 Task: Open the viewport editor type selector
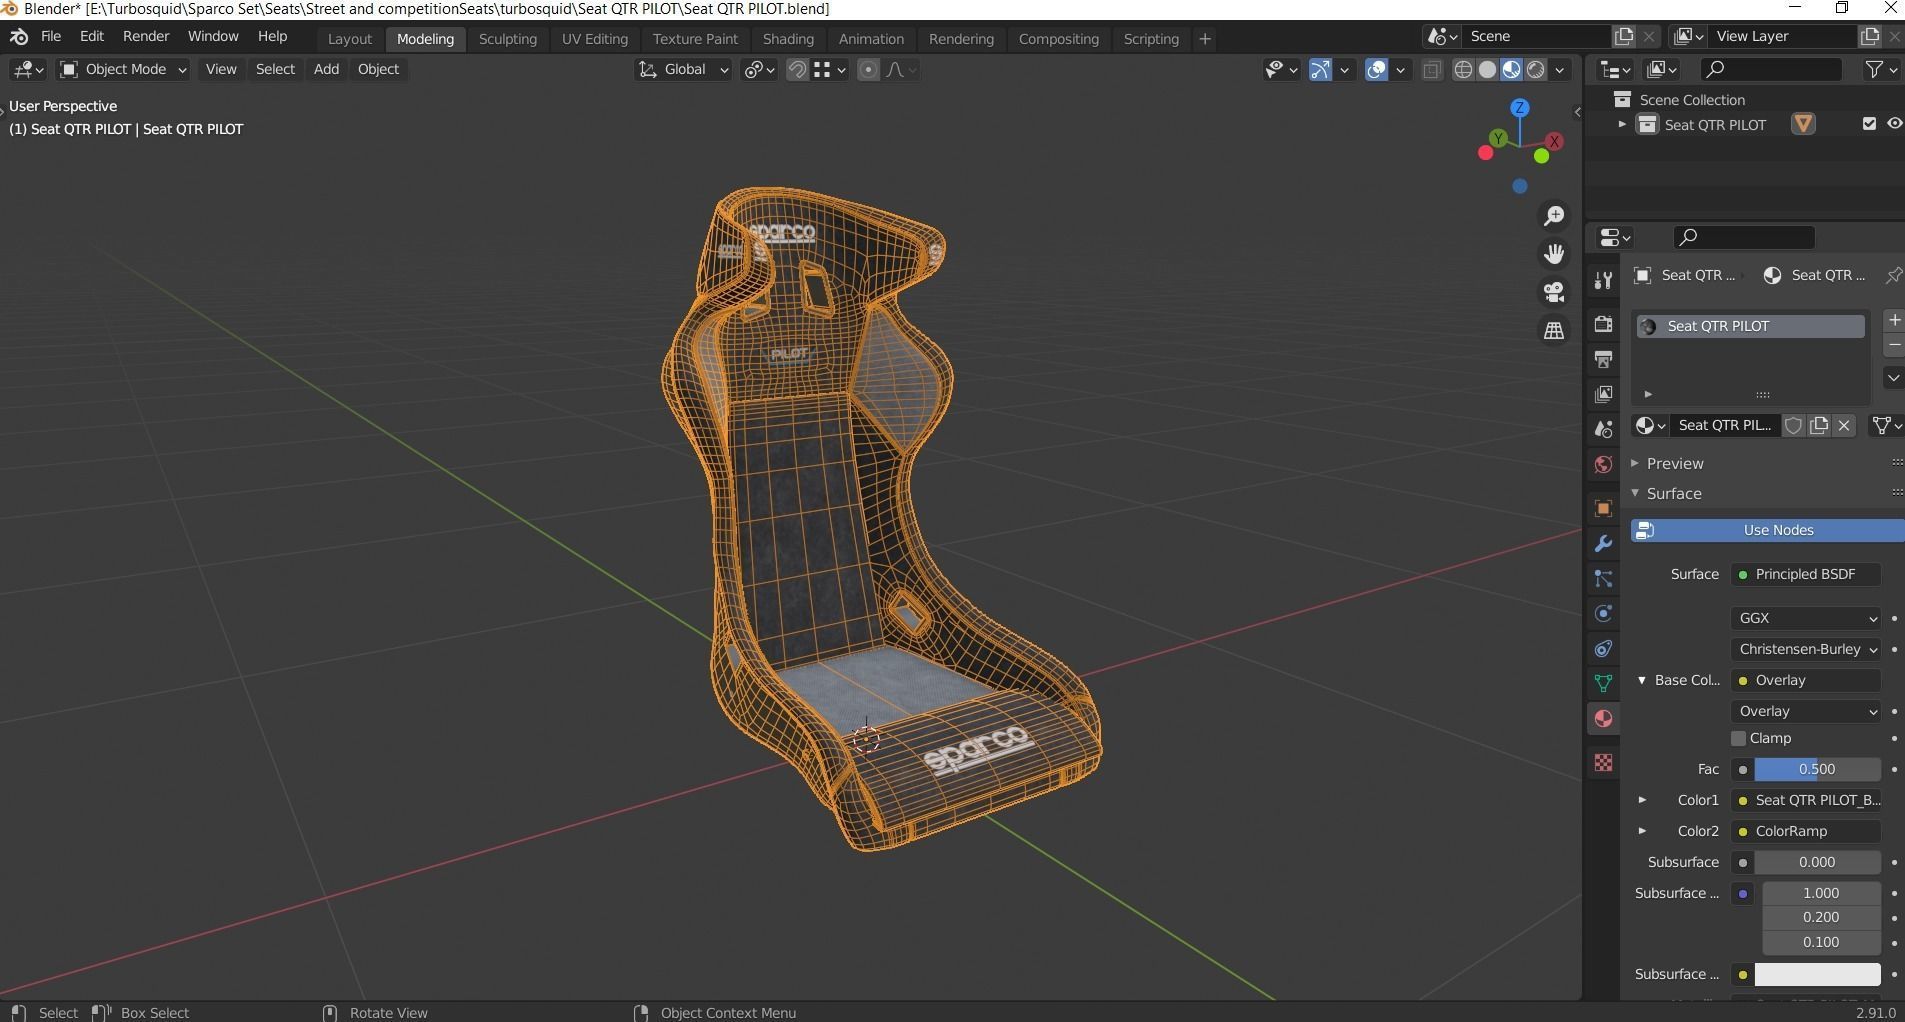point(27,69)
